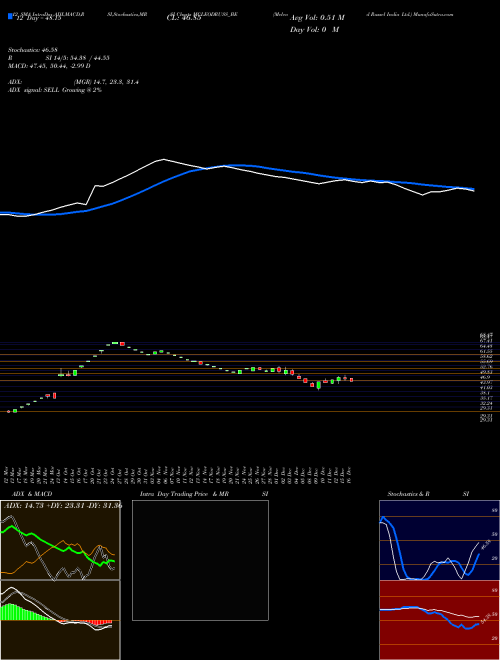Open the MACD histogram panel

[x=60, y=620]
